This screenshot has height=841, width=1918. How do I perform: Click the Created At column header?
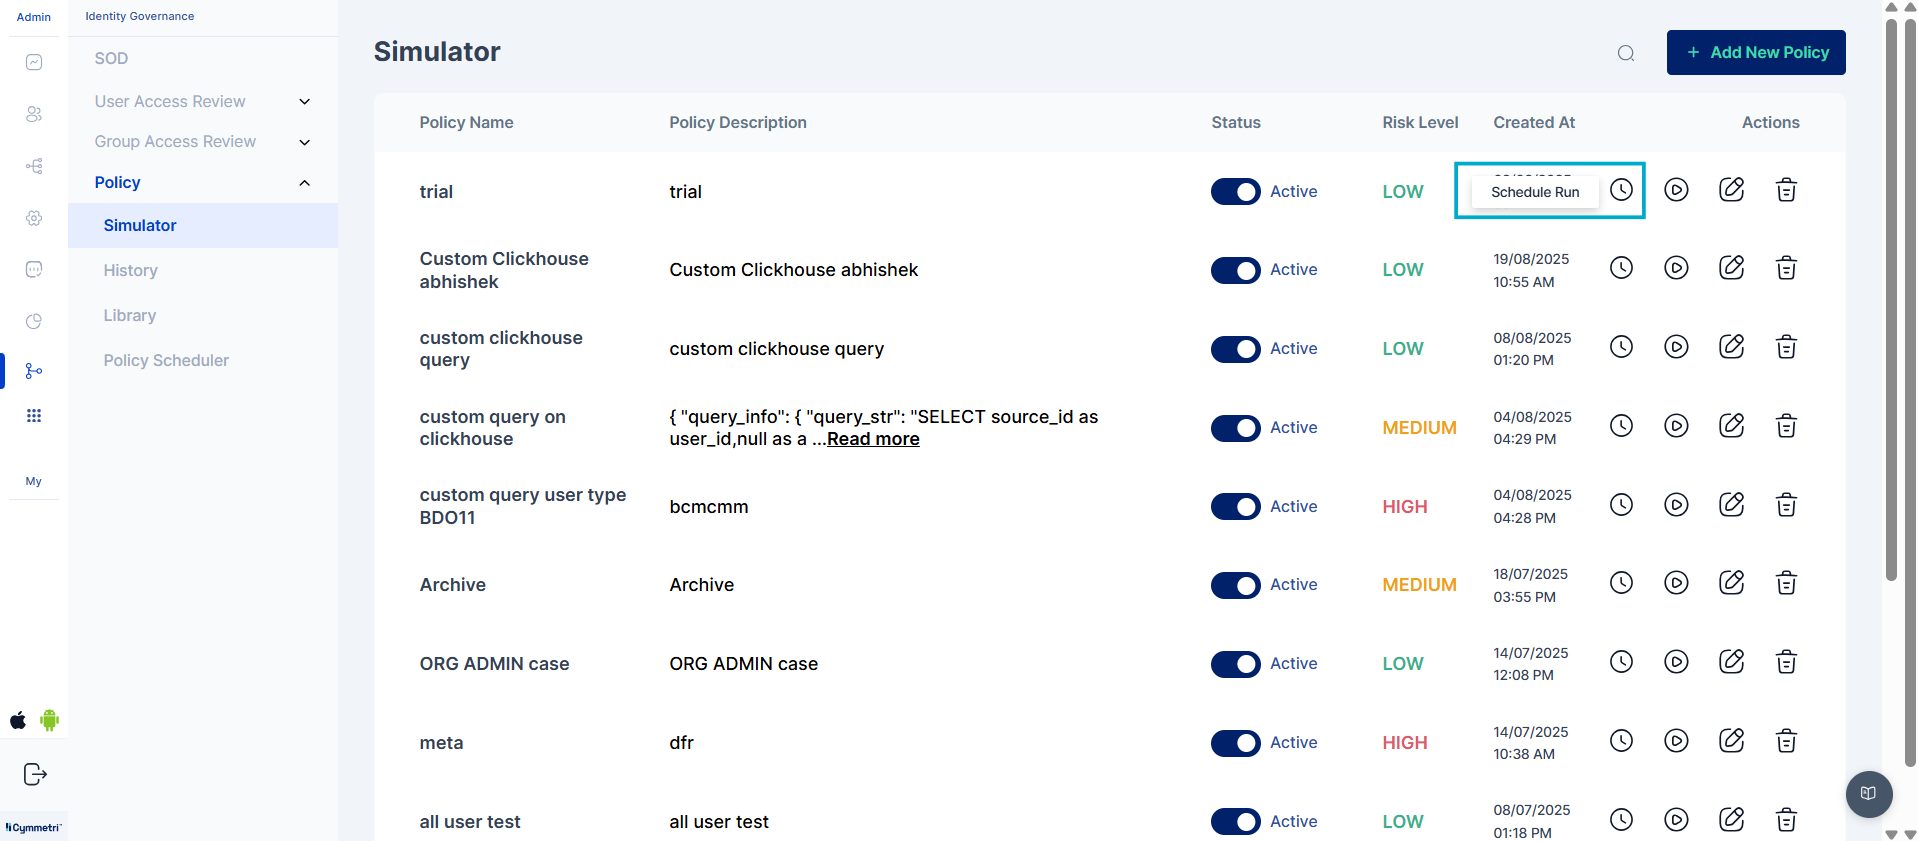point(1534,122)
